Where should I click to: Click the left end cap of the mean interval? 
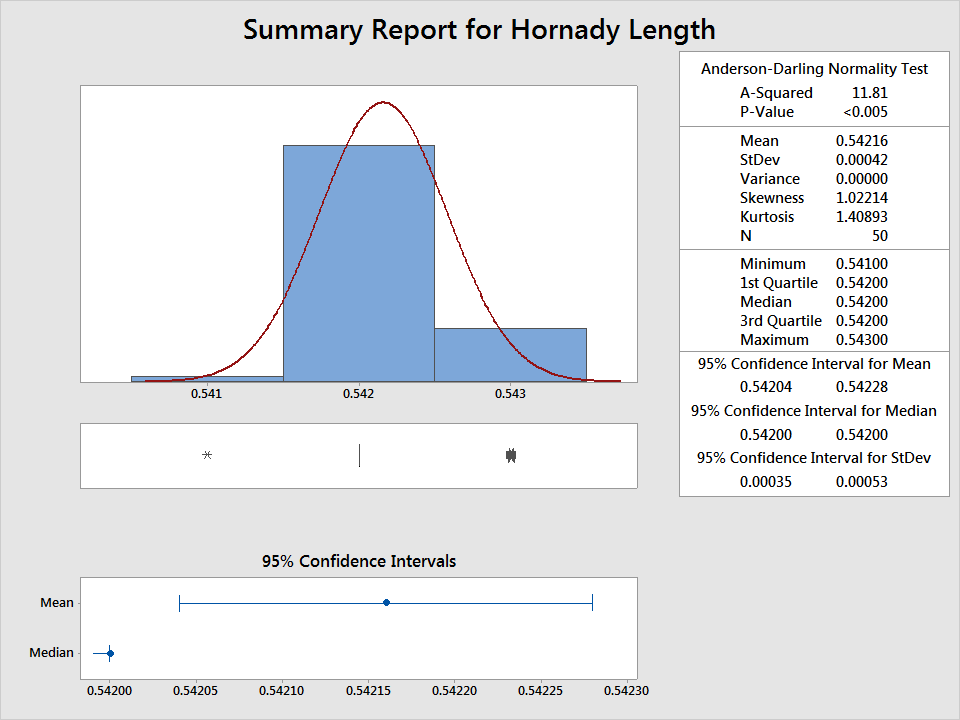point(179,602)
